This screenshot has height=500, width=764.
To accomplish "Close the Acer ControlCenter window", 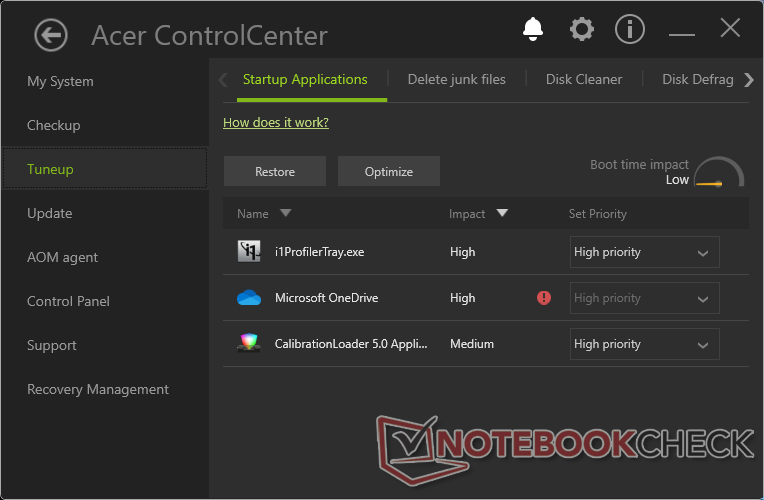I will click(x=730, y=28).
